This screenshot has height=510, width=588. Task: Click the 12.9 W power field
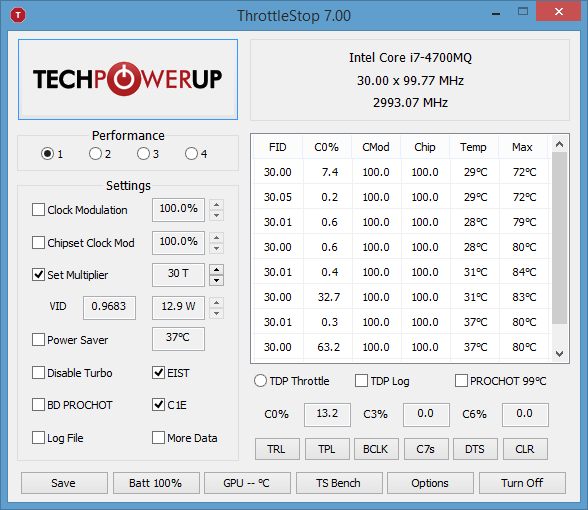pos(178,308)
